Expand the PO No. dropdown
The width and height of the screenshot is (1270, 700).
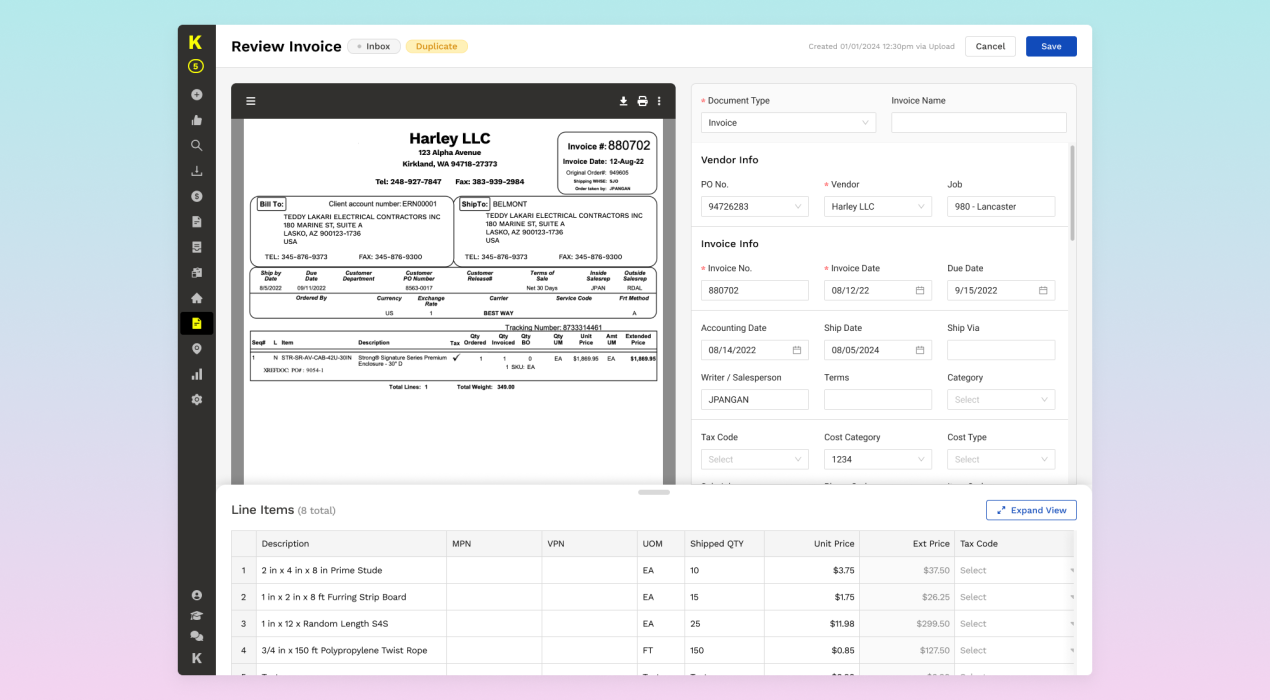754,207
